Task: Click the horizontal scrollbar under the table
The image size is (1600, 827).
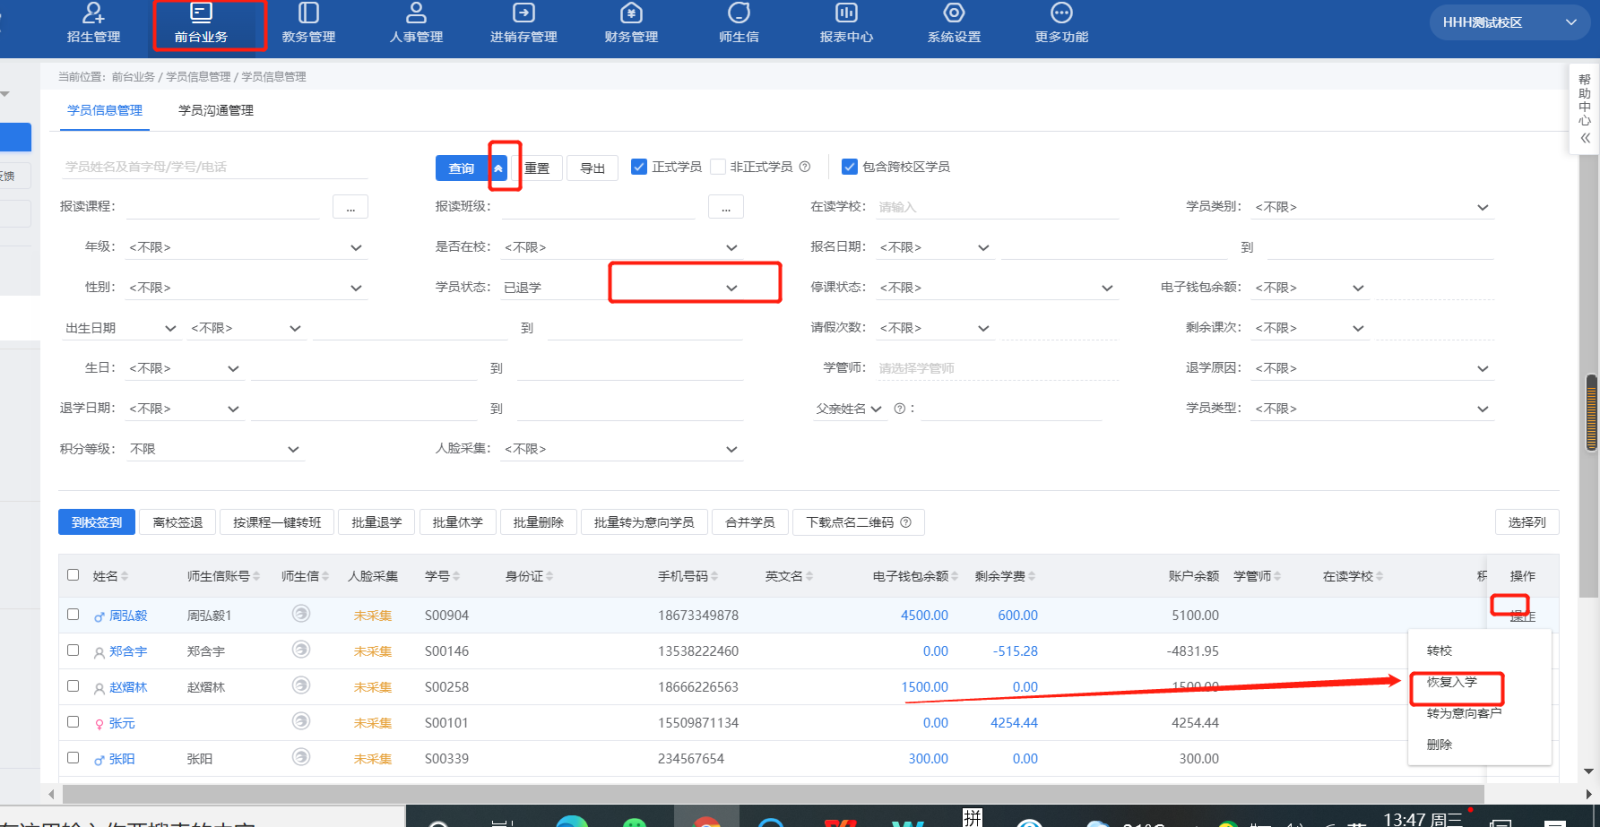Action: click(772, 794)
